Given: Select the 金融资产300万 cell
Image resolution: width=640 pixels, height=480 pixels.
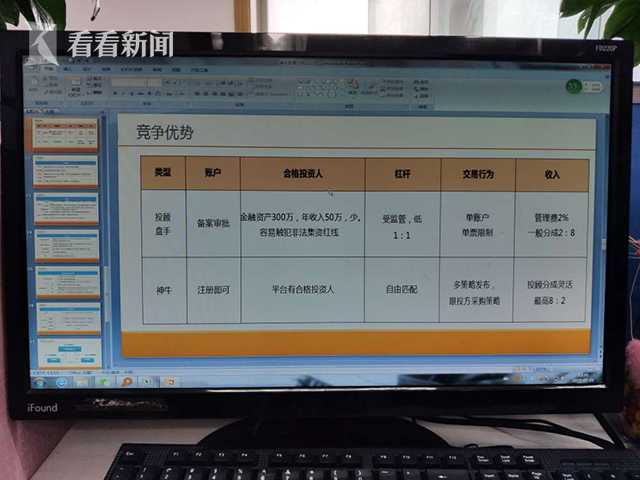Looking at the screenshot, I should tap(303, 224).
